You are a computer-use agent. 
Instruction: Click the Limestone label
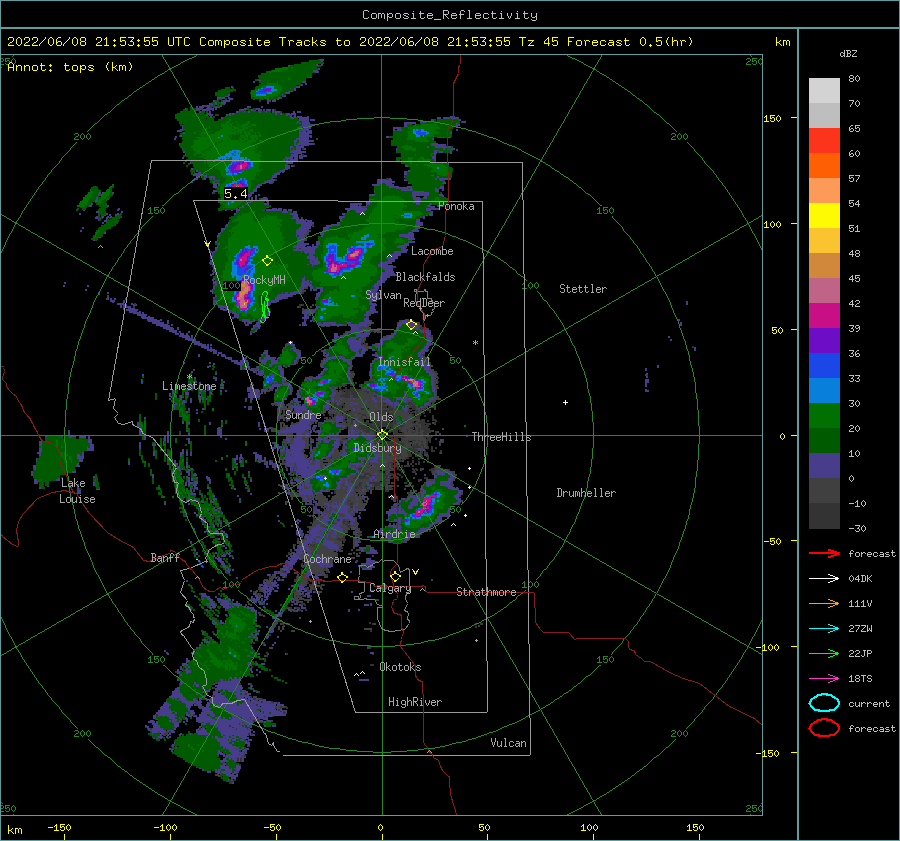pyautogui.click(x=189, y=386)
